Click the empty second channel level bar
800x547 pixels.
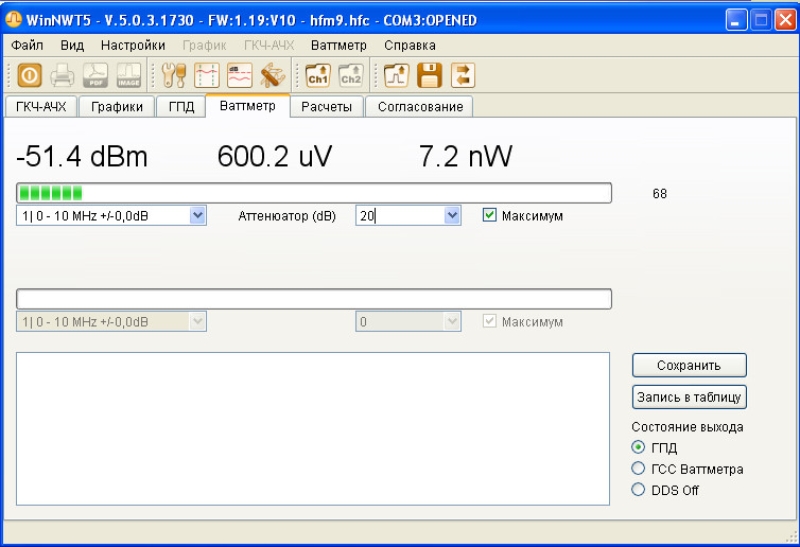[314, 299]
